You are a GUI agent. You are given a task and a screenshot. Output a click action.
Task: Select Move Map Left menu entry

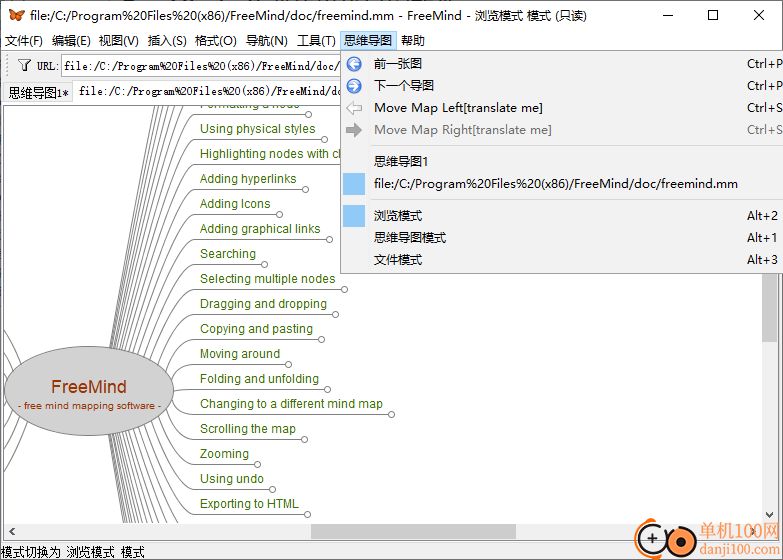(562, 108)
